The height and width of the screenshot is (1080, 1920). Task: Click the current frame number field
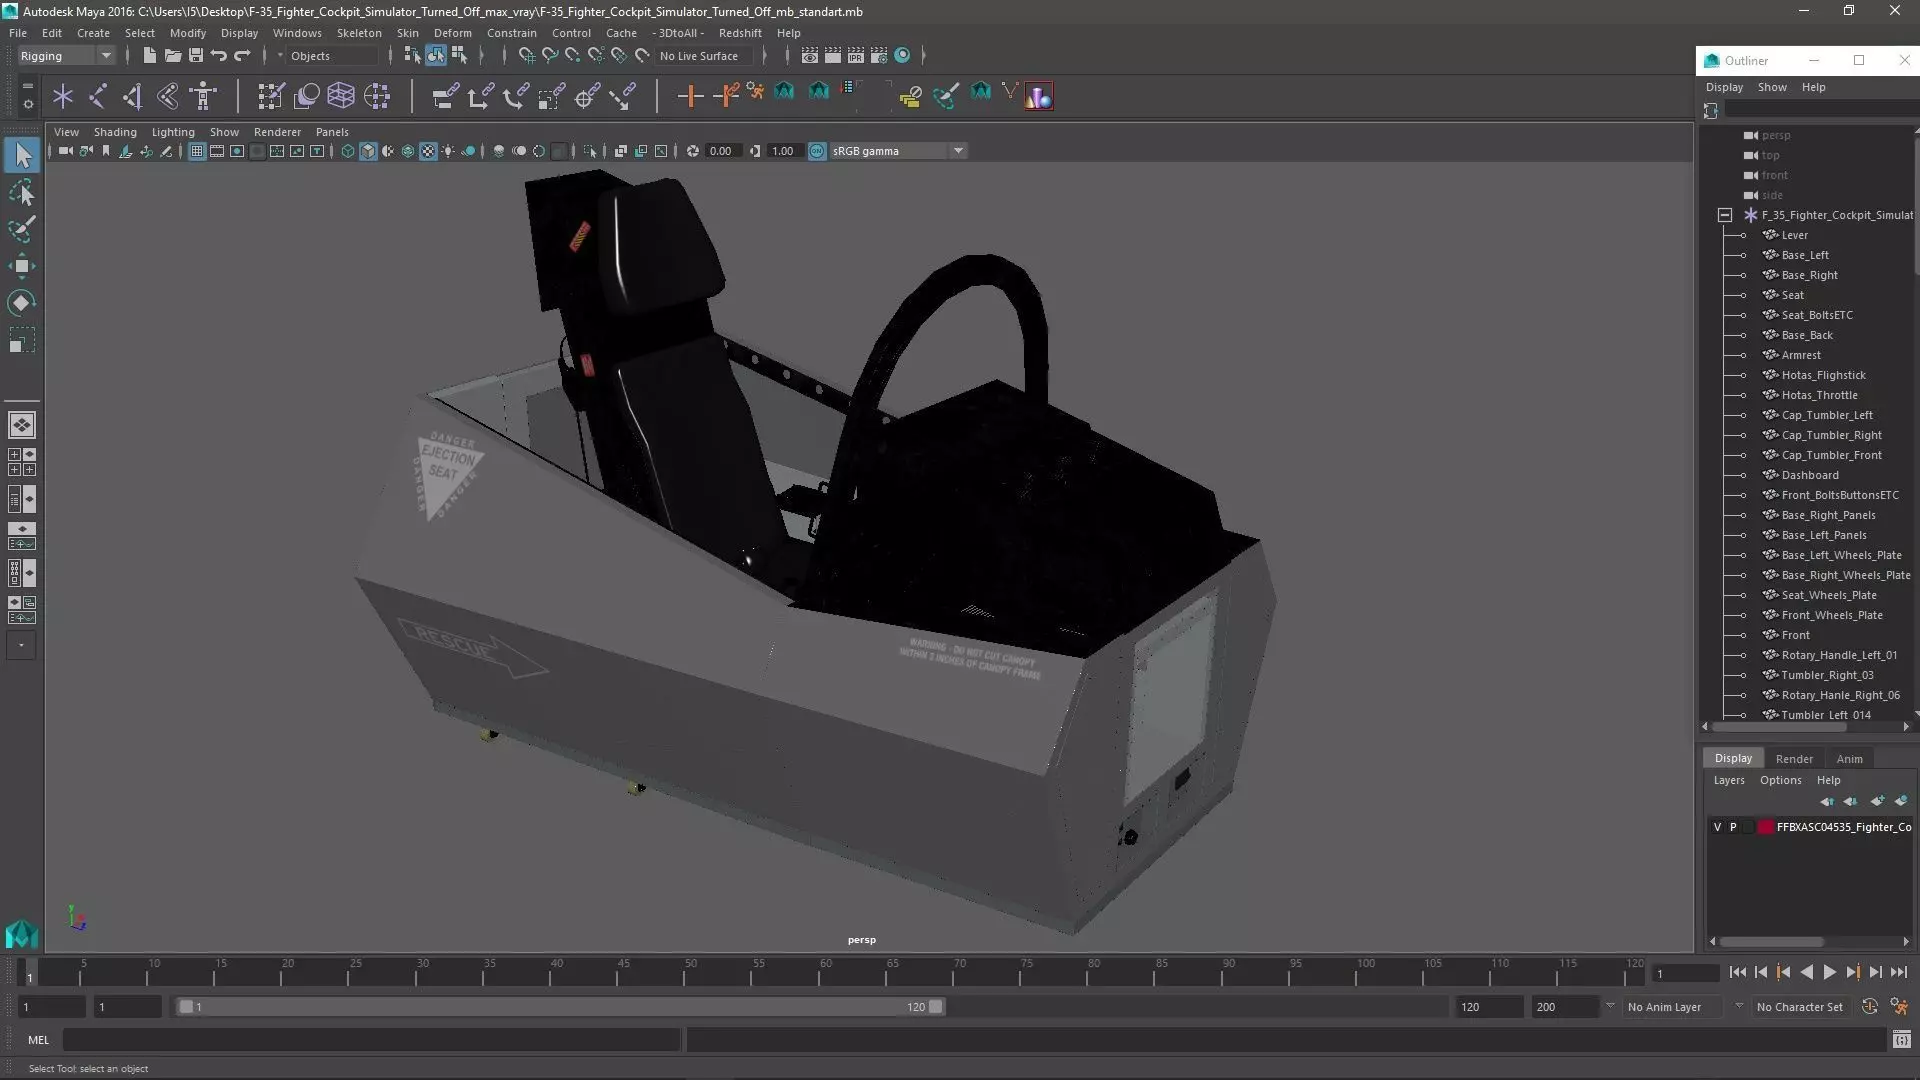[x=1686, y=973]
